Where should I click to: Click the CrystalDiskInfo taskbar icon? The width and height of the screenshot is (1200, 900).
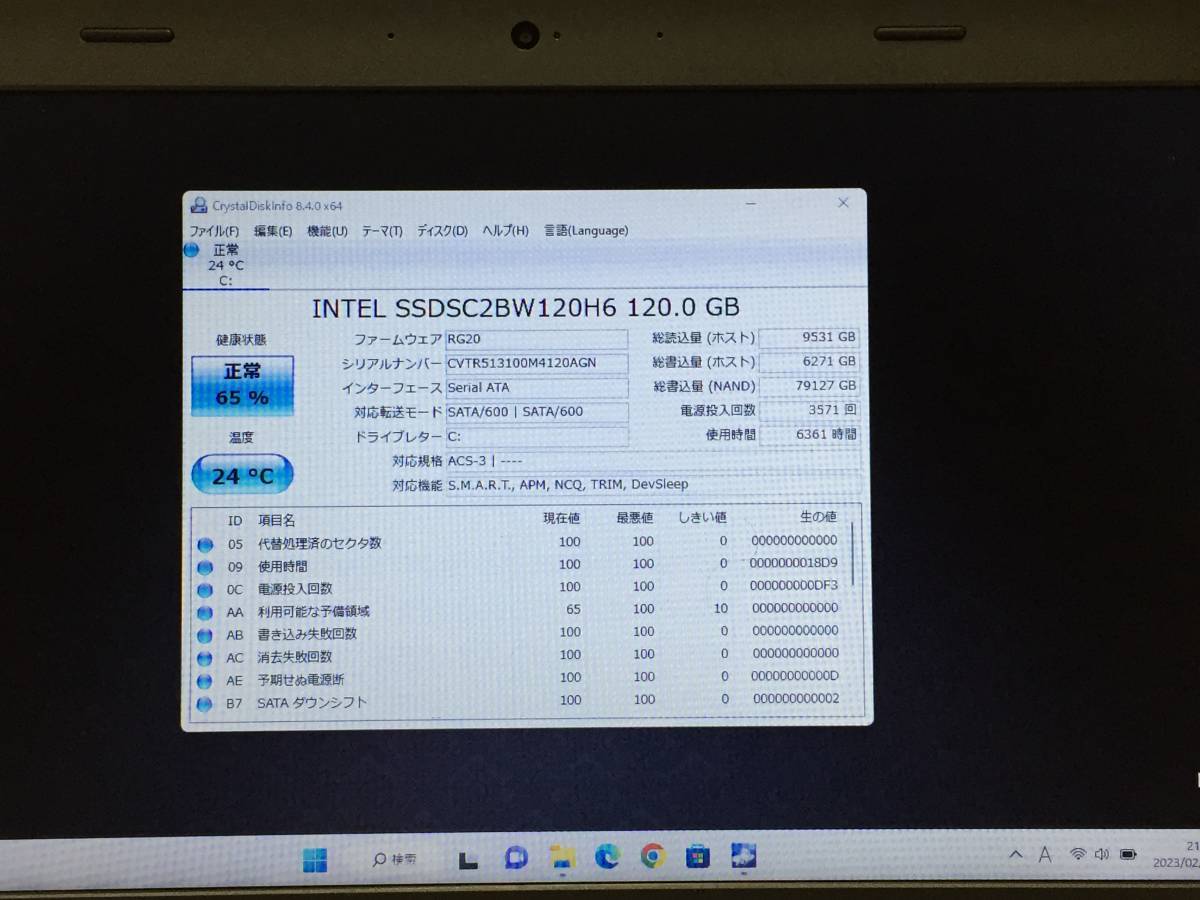click(743, 856)
